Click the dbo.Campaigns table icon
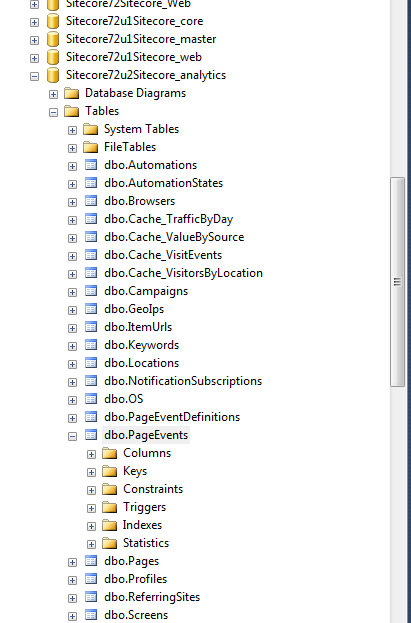 [91, 291]
